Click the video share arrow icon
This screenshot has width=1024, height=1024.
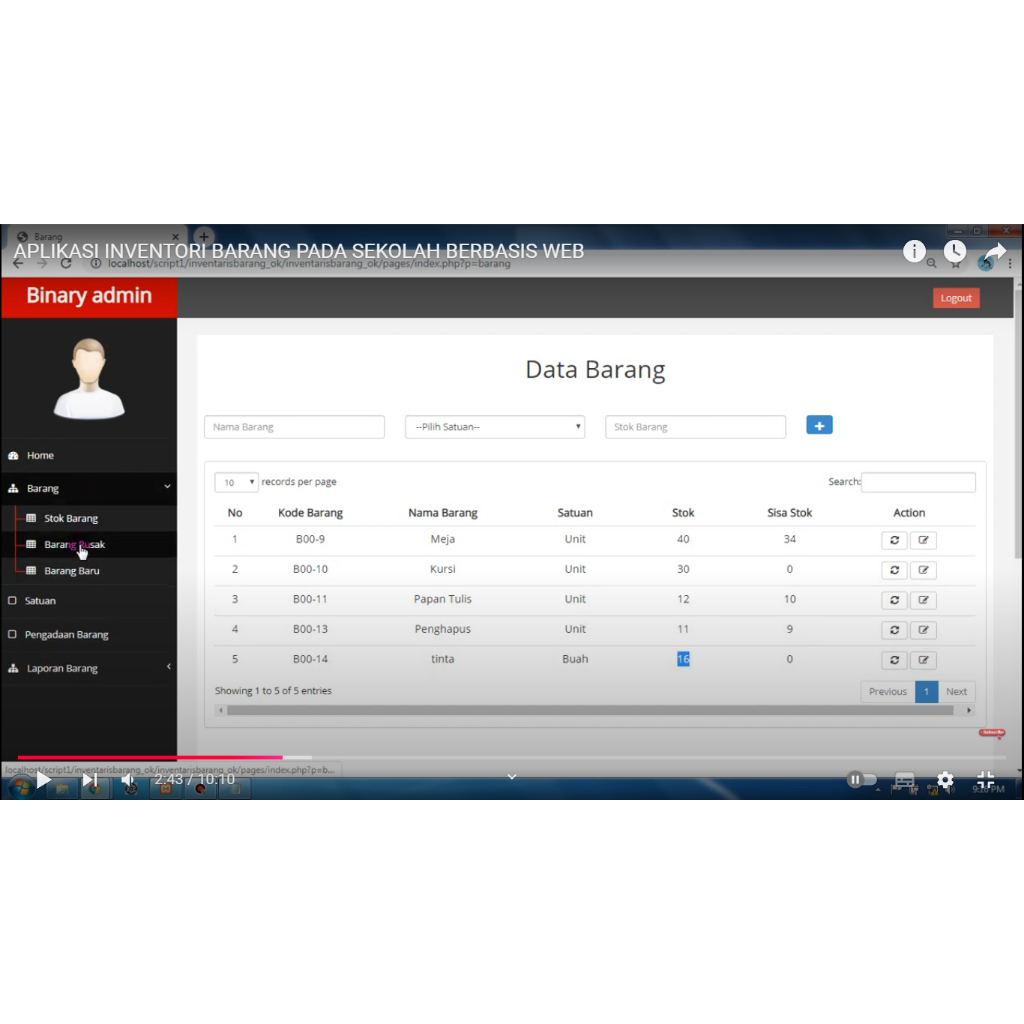coord(994,251)
